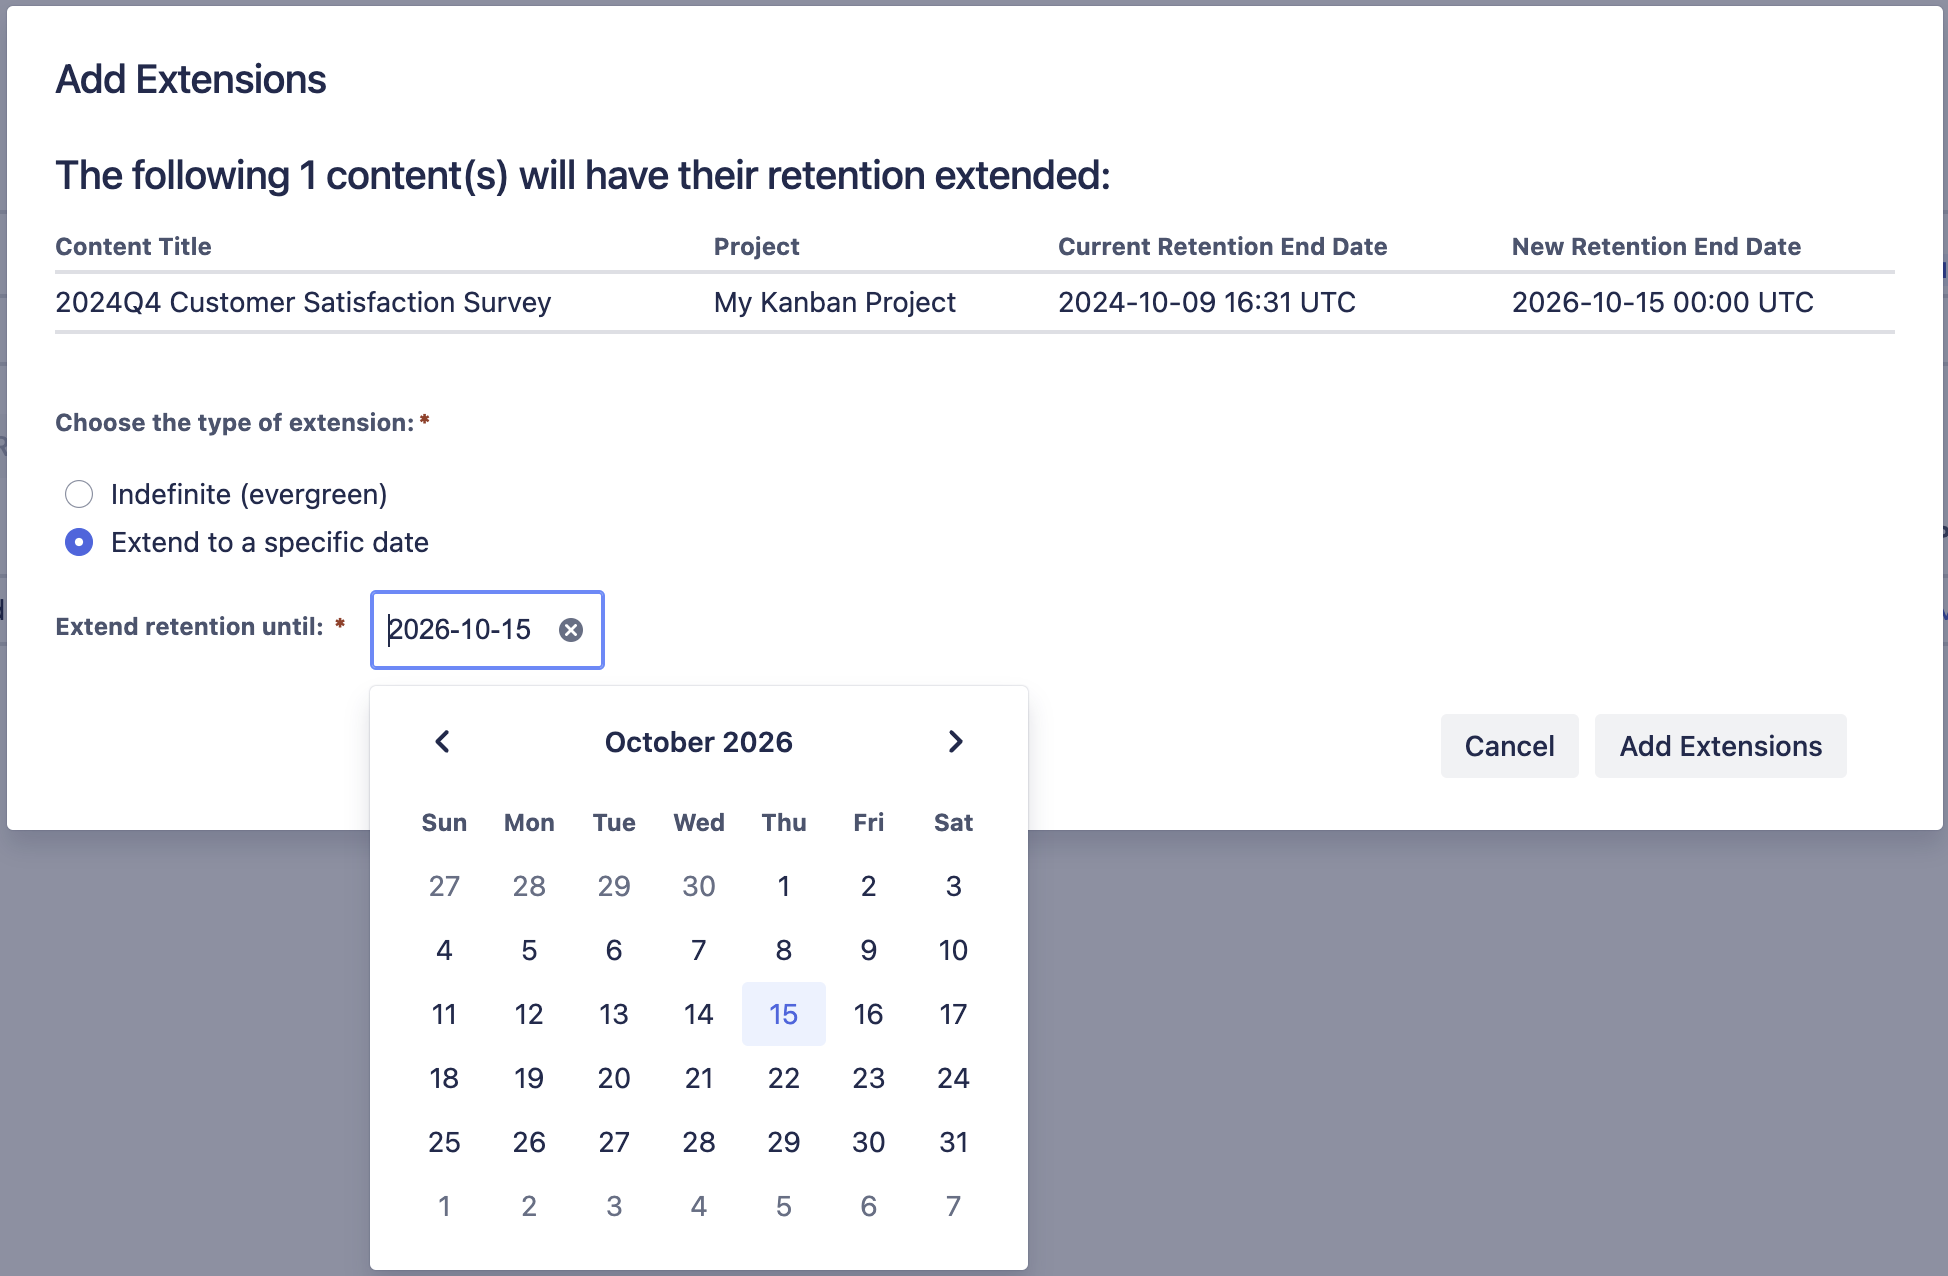The height and width of the screenshot is (1276, 1948).
Task: Pick October 10 in the calendar
Action: 953,950
